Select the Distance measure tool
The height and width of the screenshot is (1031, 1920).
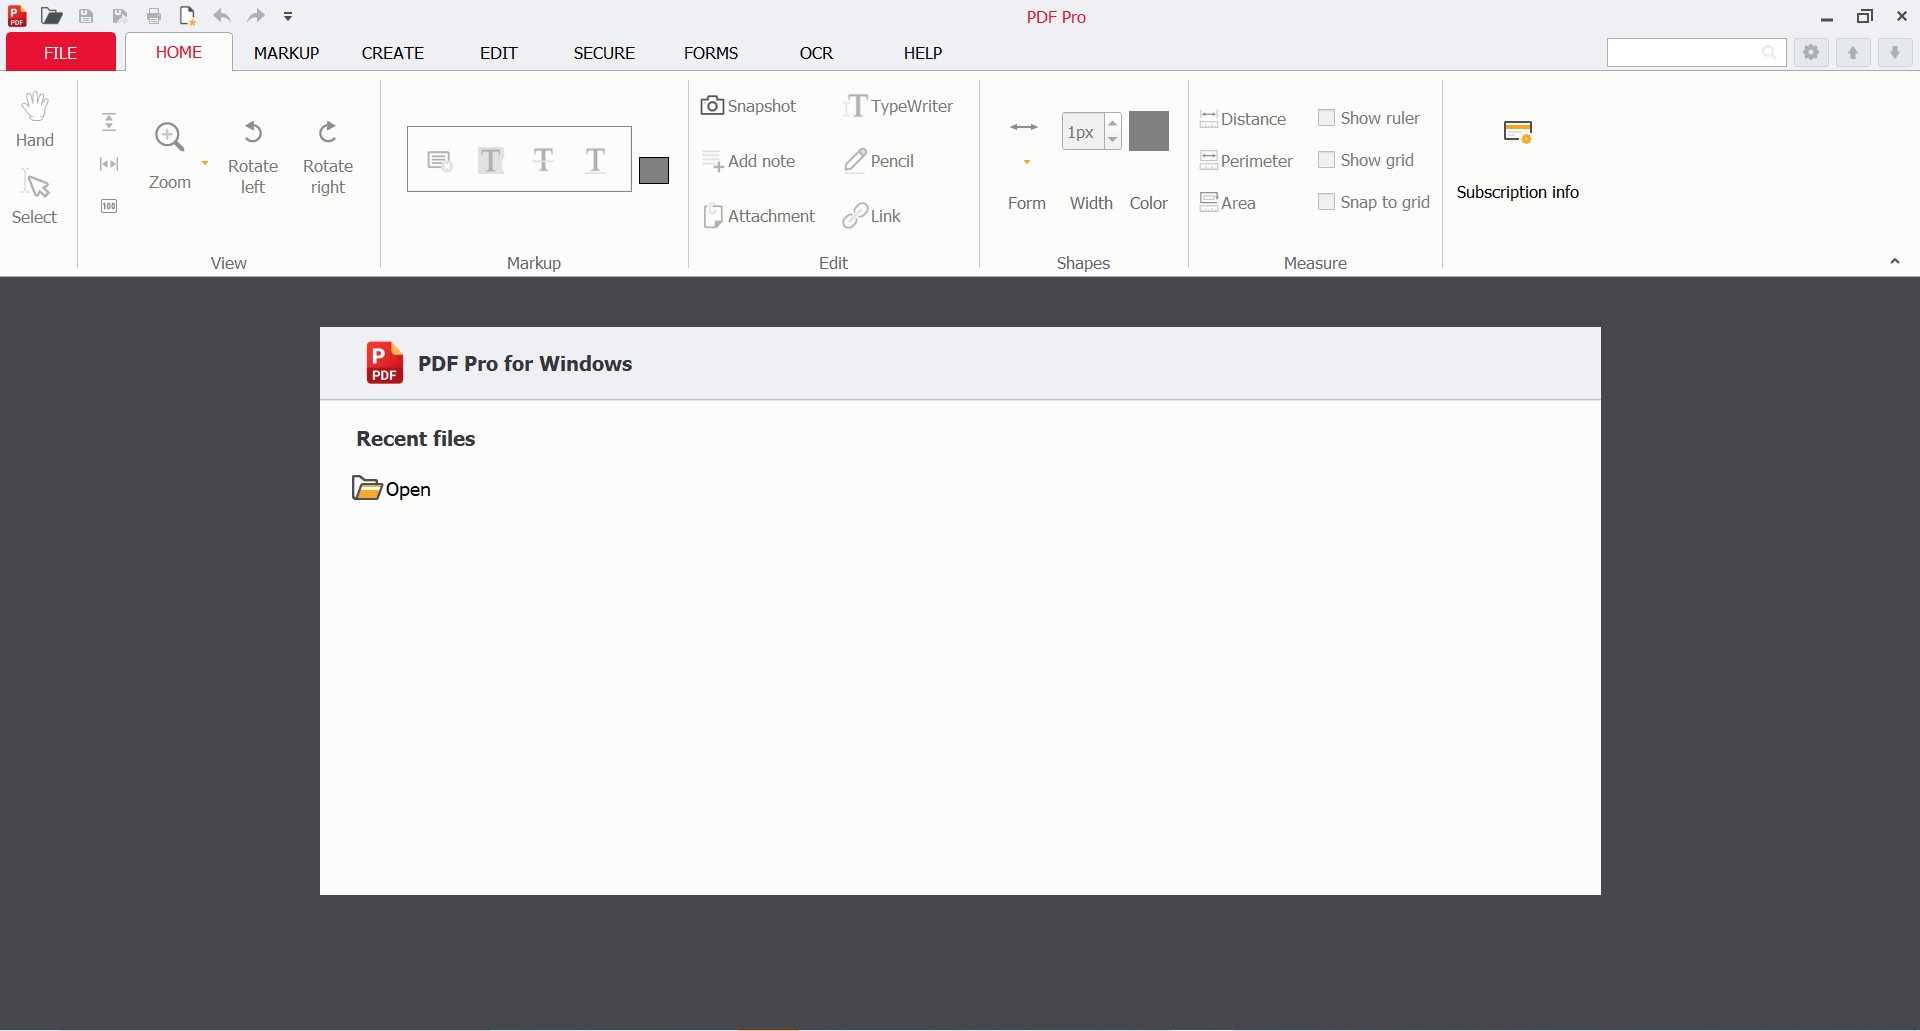pyautogui.click(x=1243, y=119)
